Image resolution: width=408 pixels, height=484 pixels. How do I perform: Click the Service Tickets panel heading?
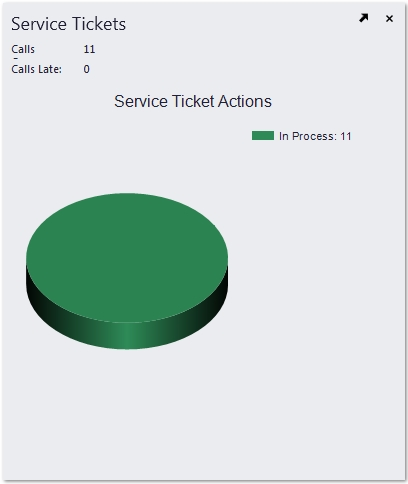[68, 24]
